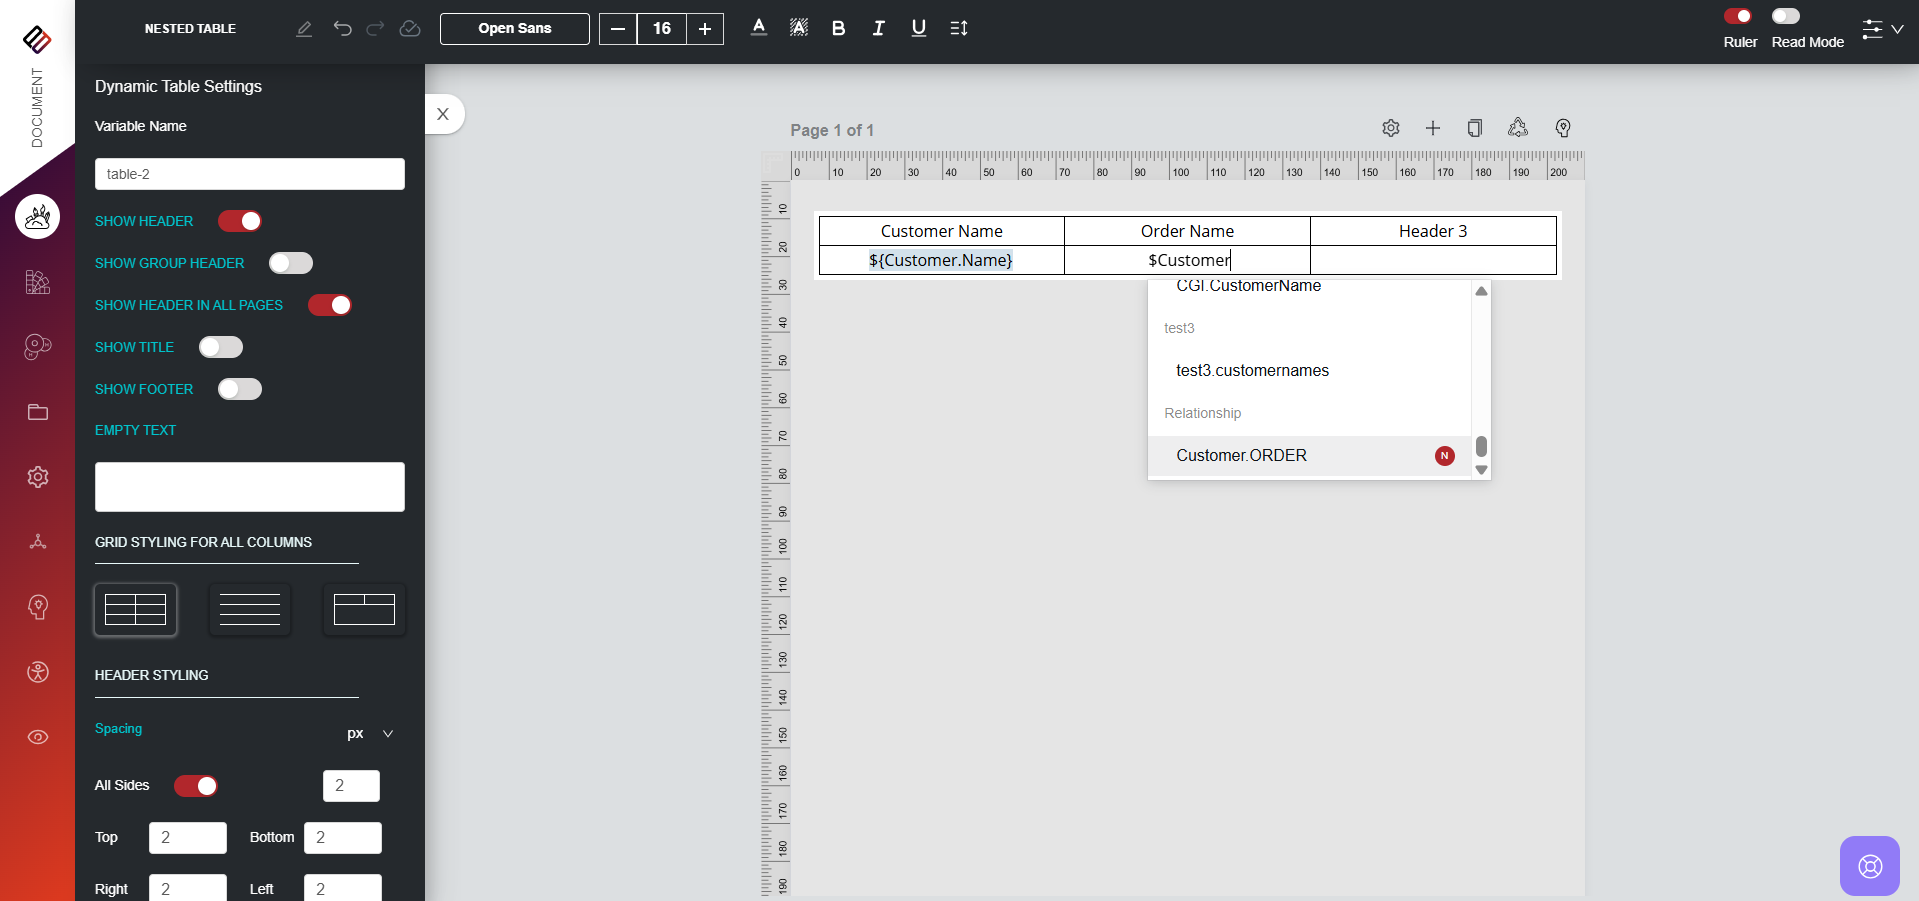Enable the Show Group Header toggle

(x=291, y=263)
